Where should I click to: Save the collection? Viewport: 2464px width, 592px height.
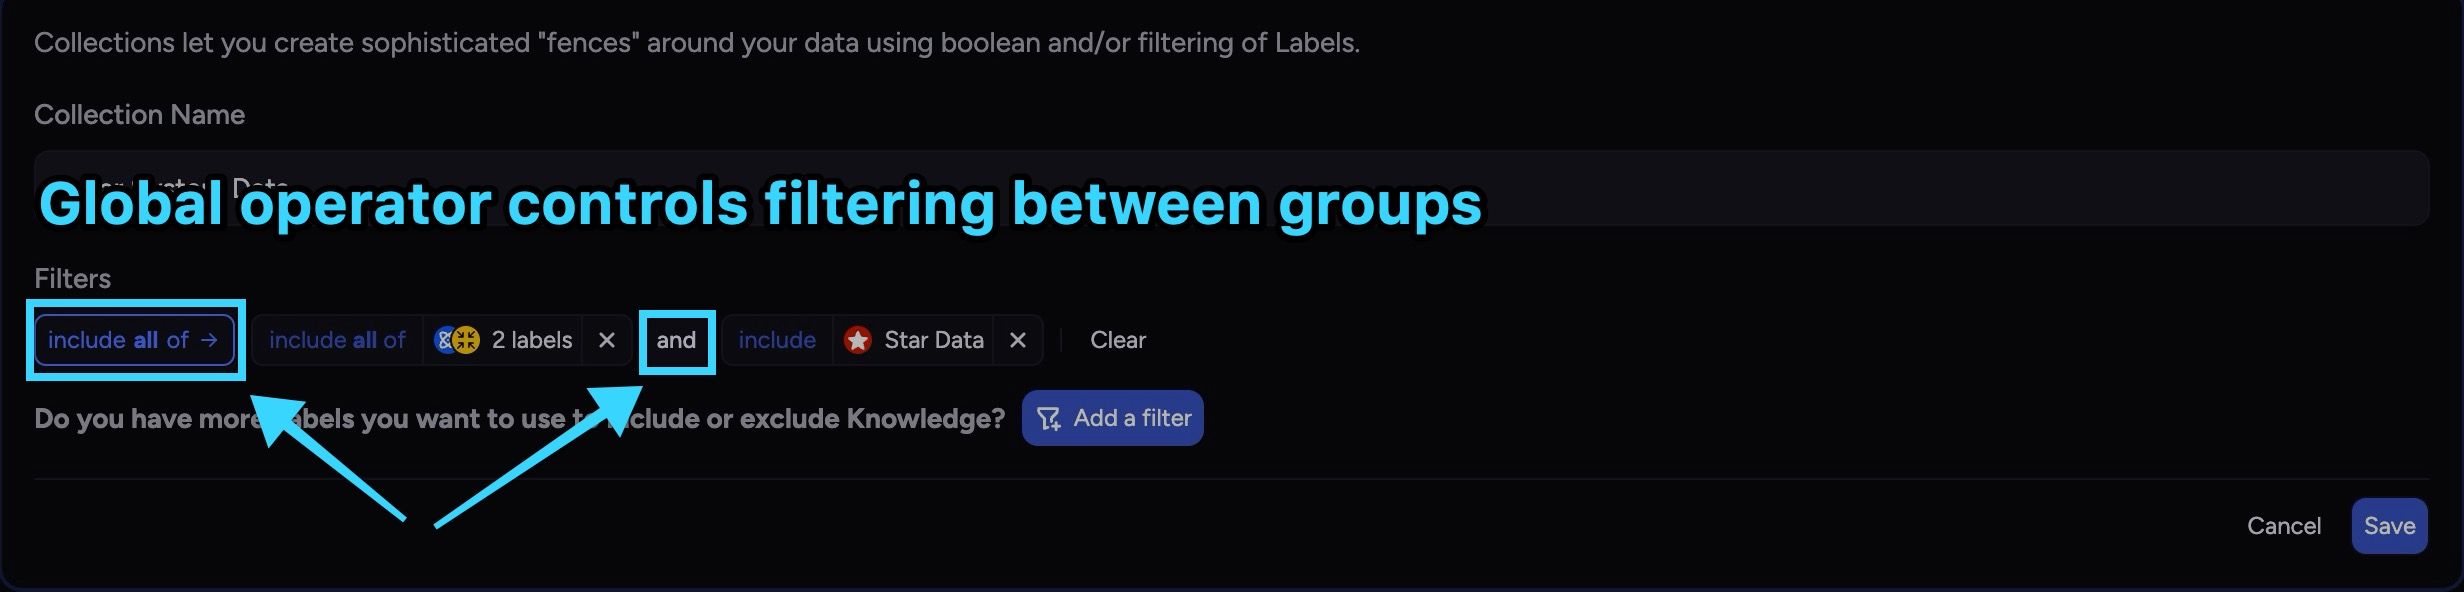[2389, 526]
